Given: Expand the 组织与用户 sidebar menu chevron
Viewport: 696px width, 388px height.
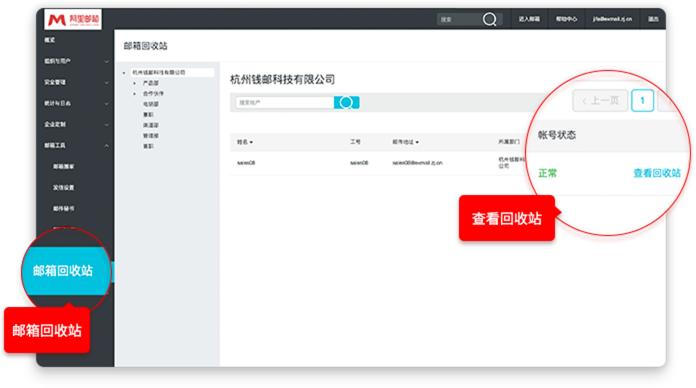Looking at the screenshot, I should [x=107, y=61].
